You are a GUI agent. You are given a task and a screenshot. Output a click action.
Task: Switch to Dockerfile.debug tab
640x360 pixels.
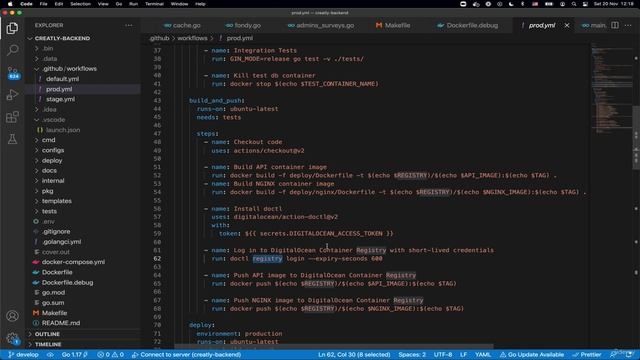pyautogui.click(x=467, y=25)
